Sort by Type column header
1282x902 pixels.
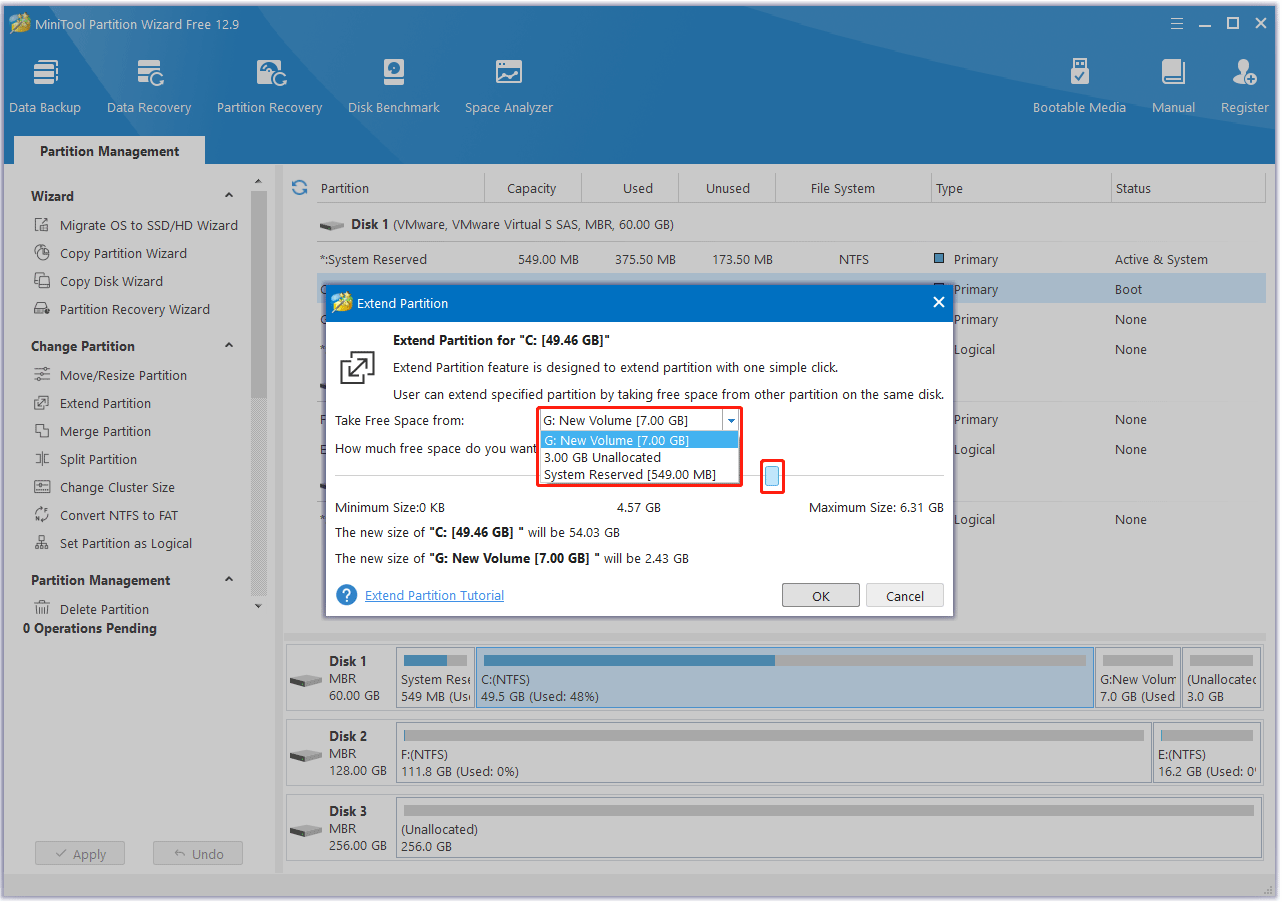(x=1021, y=188)
